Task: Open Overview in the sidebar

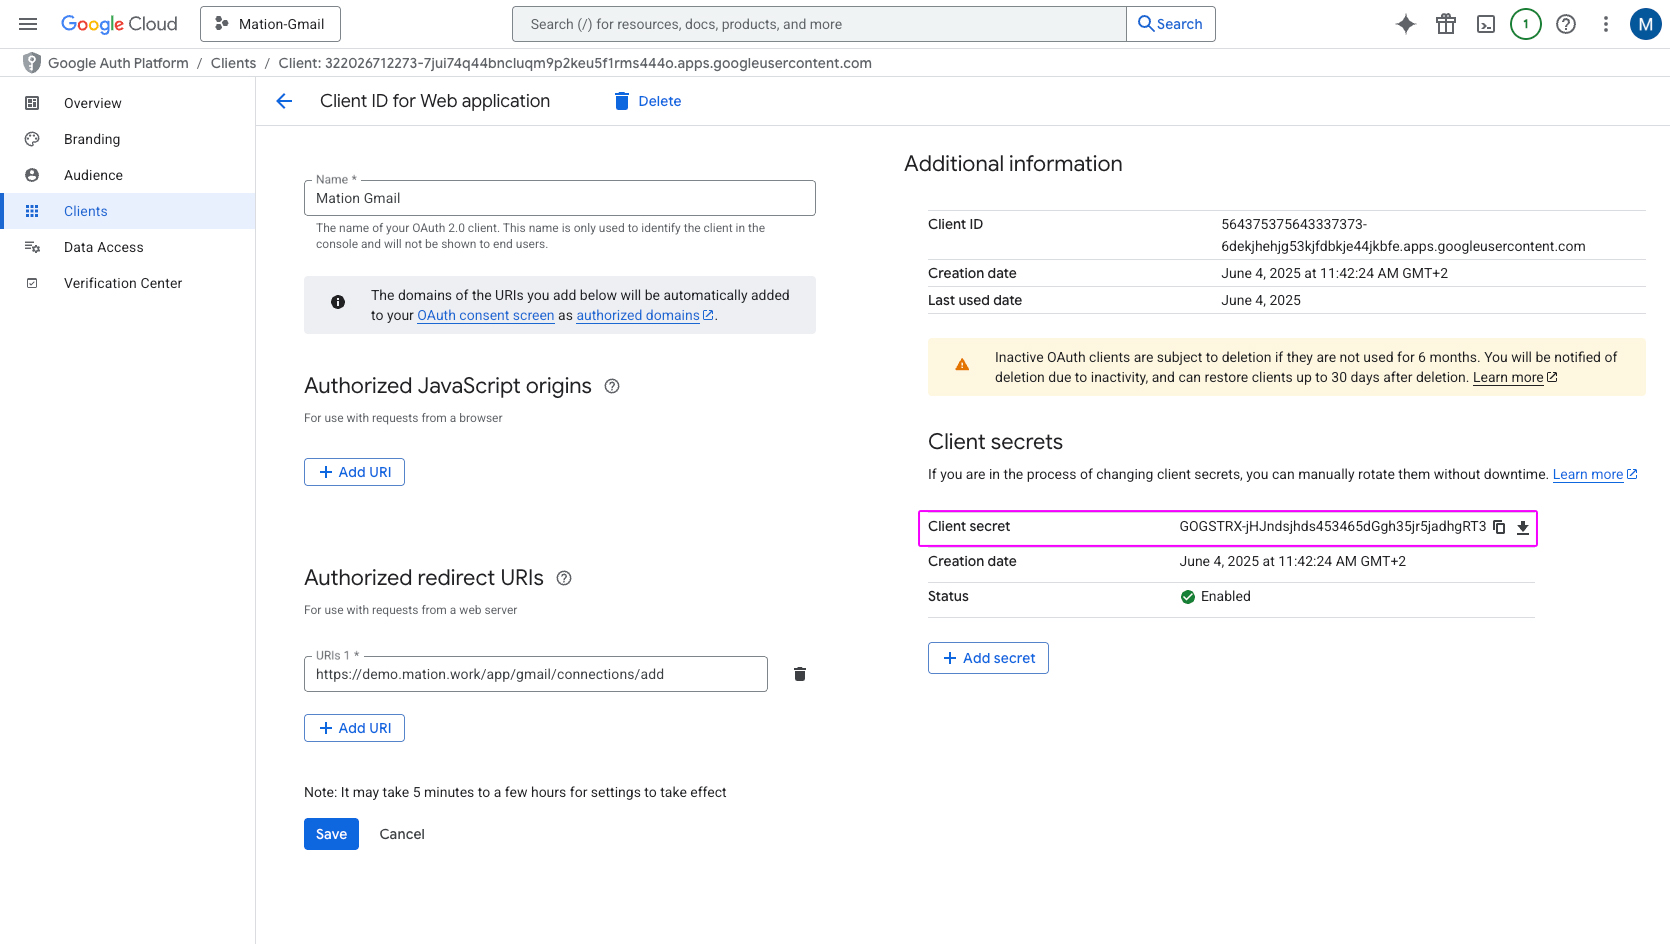Action: click(x=128, y=103)
